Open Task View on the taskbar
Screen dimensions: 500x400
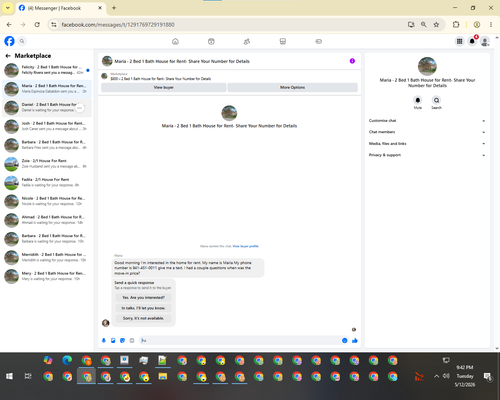tap(28, 376)
